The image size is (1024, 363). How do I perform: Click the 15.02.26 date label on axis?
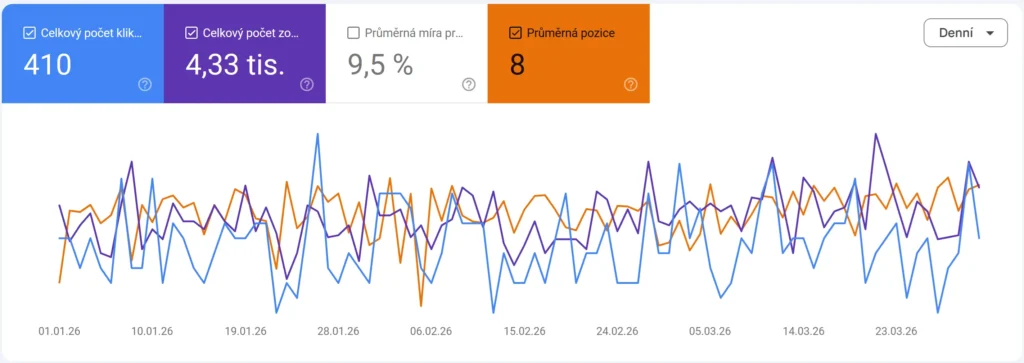(526, 331)
